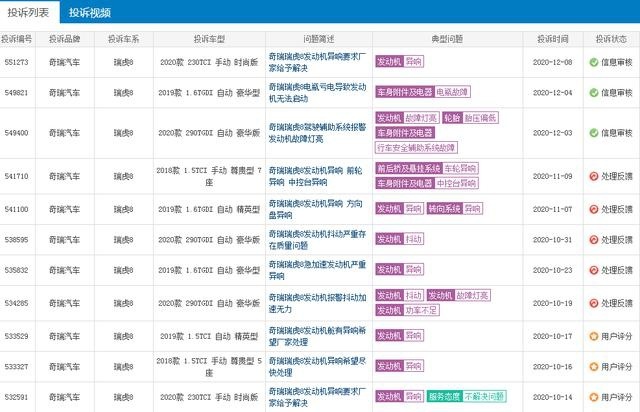Click the 投诉状态 column header
Screen dimensions: 640x412
611,39
